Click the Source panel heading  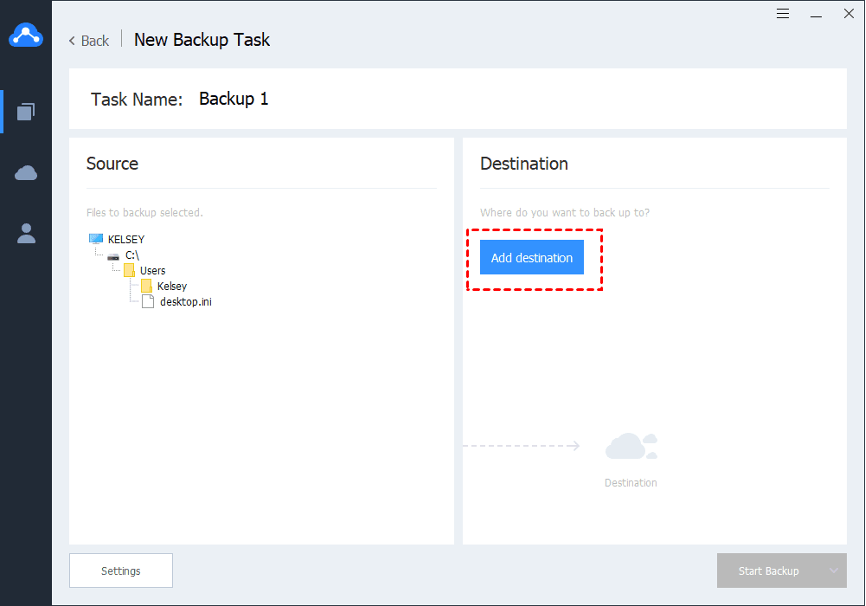coord(112,164)
